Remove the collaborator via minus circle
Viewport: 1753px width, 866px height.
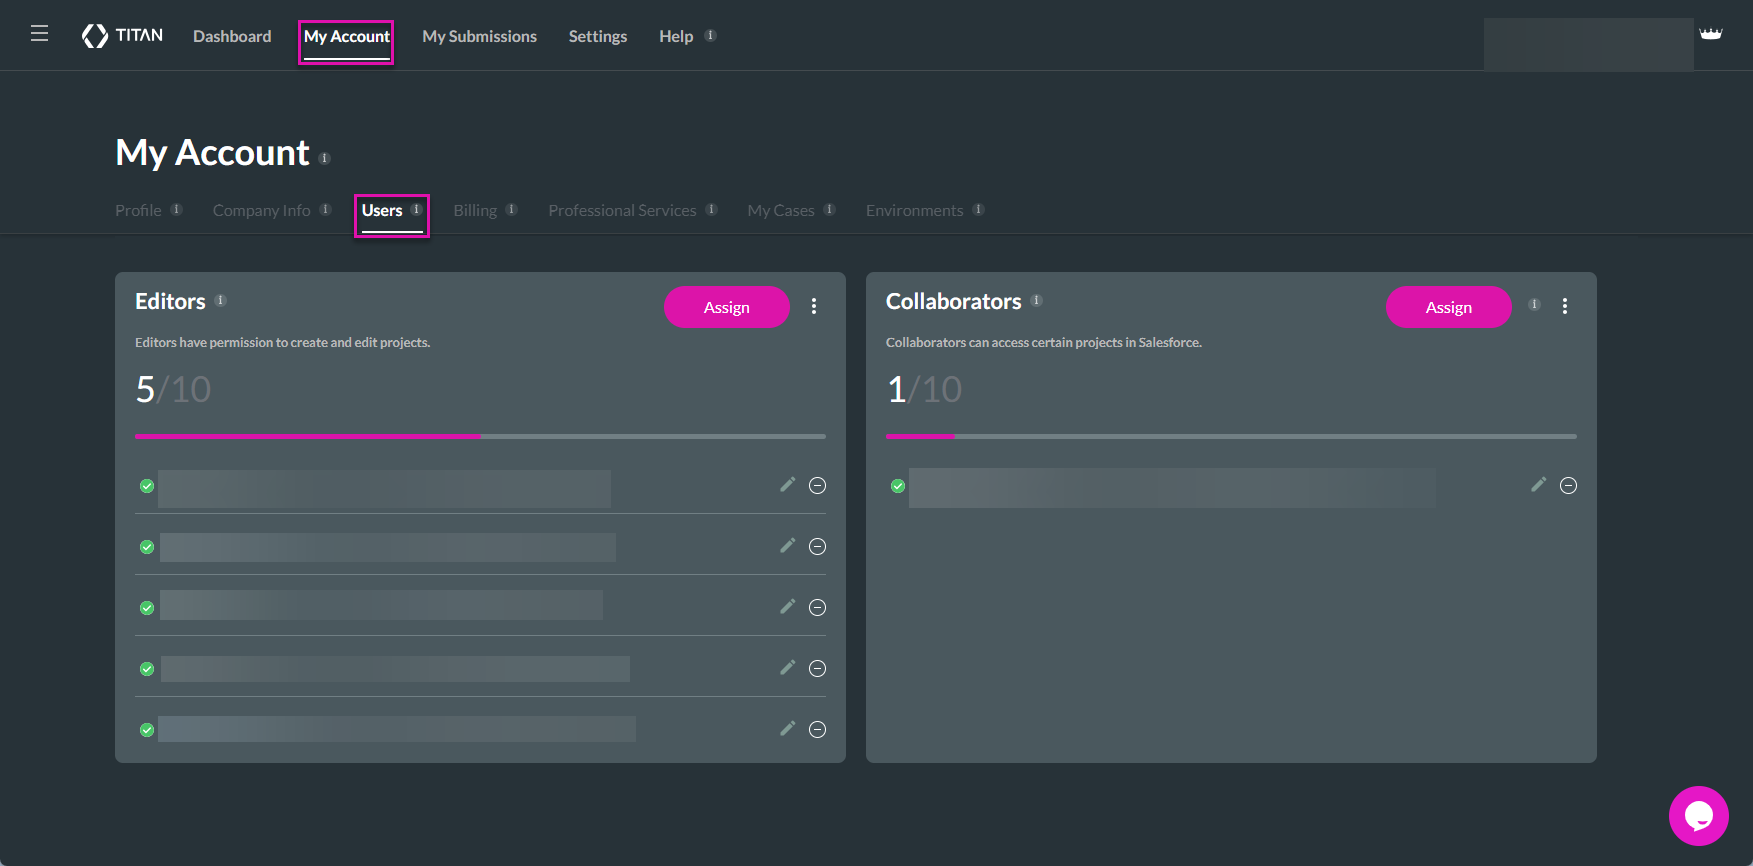(x=1568, y=486)
